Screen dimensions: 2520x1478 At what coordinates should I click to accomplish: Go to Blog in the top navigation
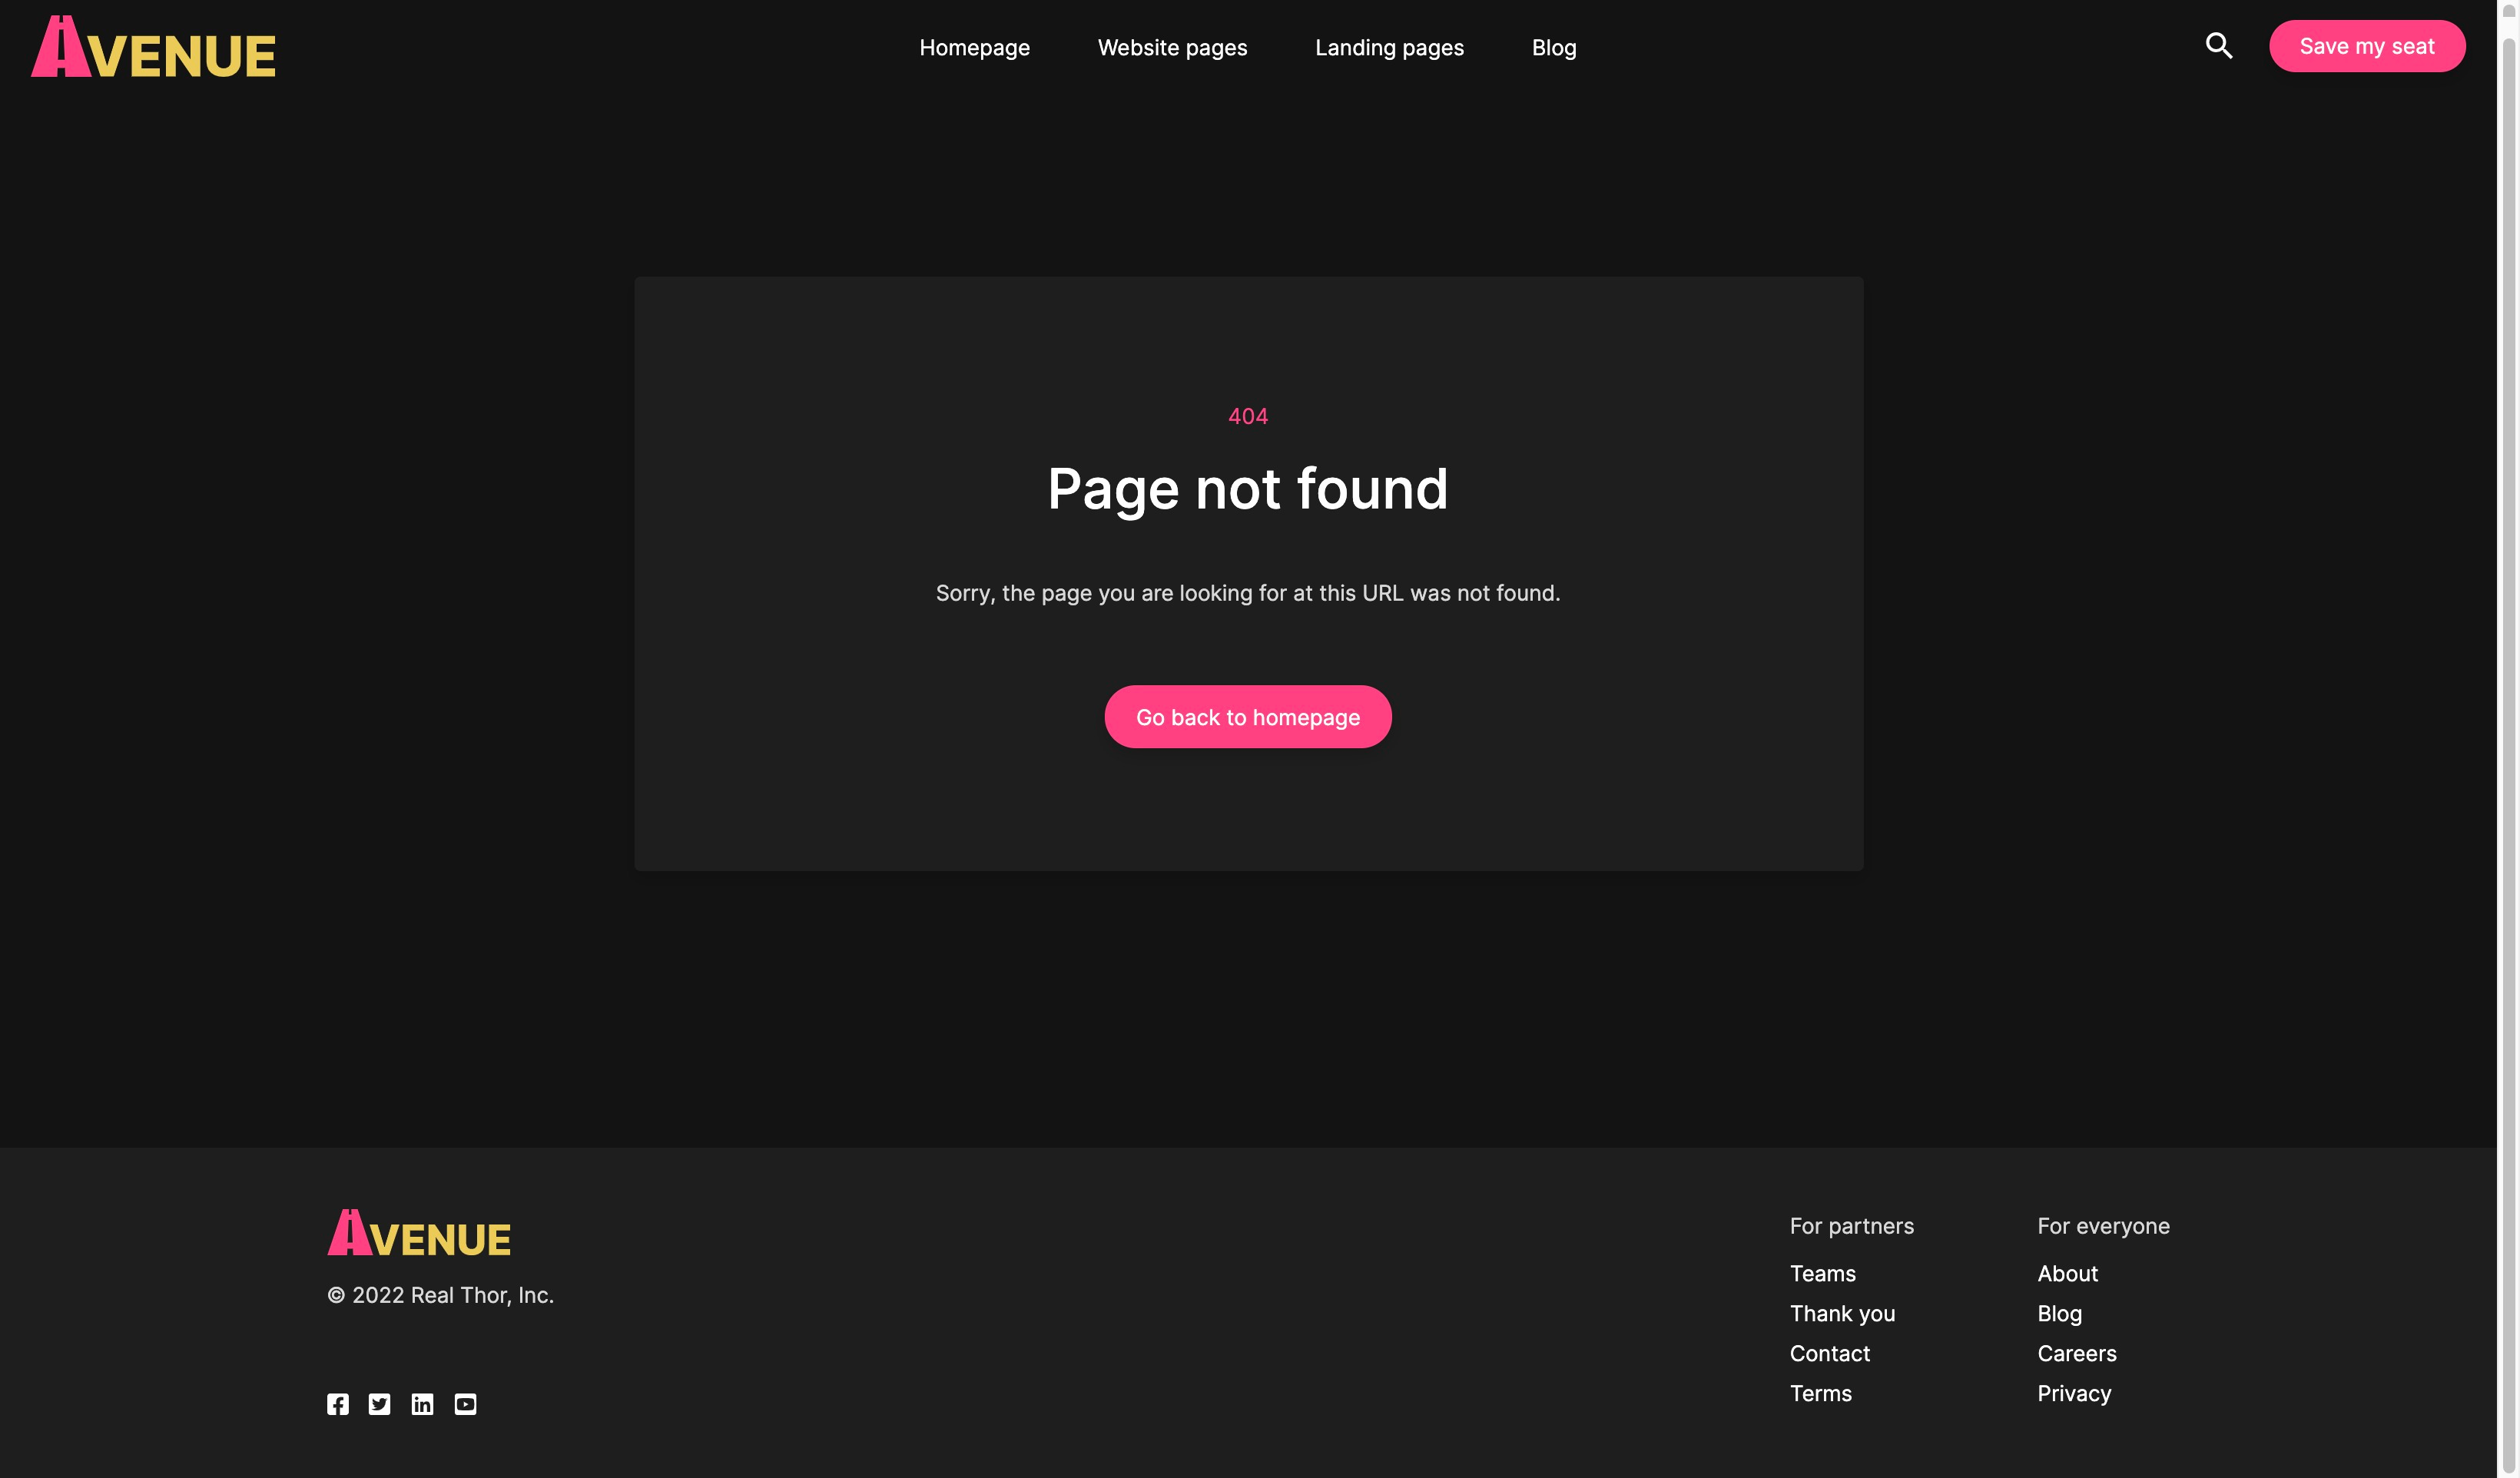[1554, 47]
